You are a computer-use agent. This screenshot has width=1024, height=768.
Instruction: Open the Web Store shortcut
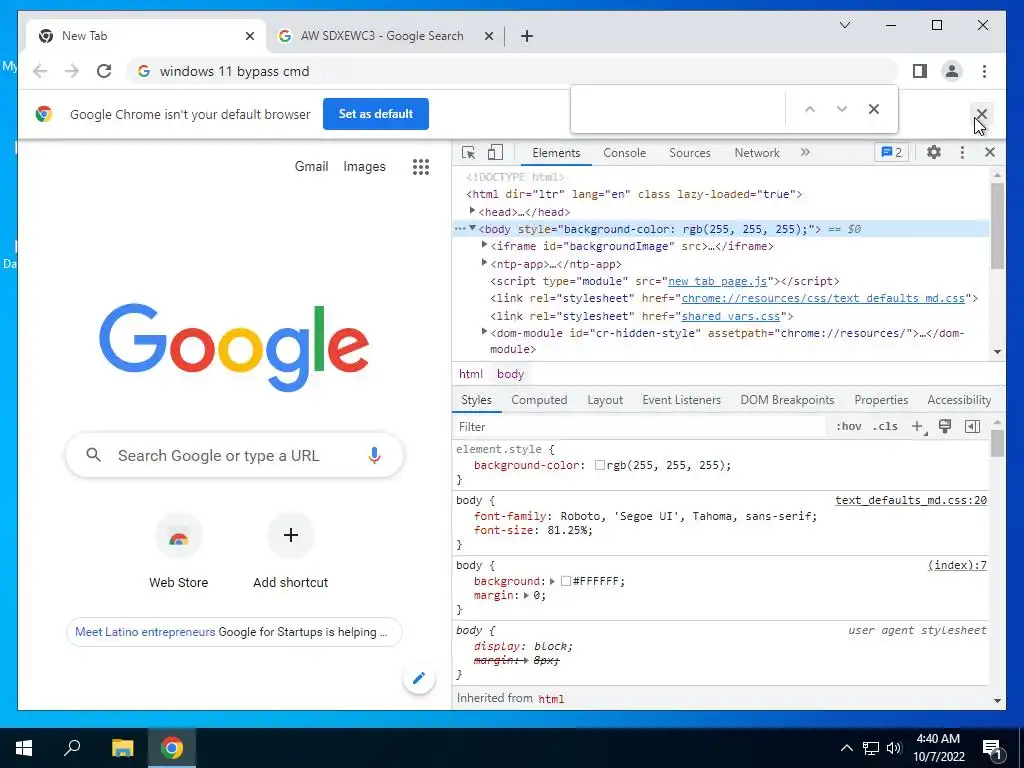179,551
